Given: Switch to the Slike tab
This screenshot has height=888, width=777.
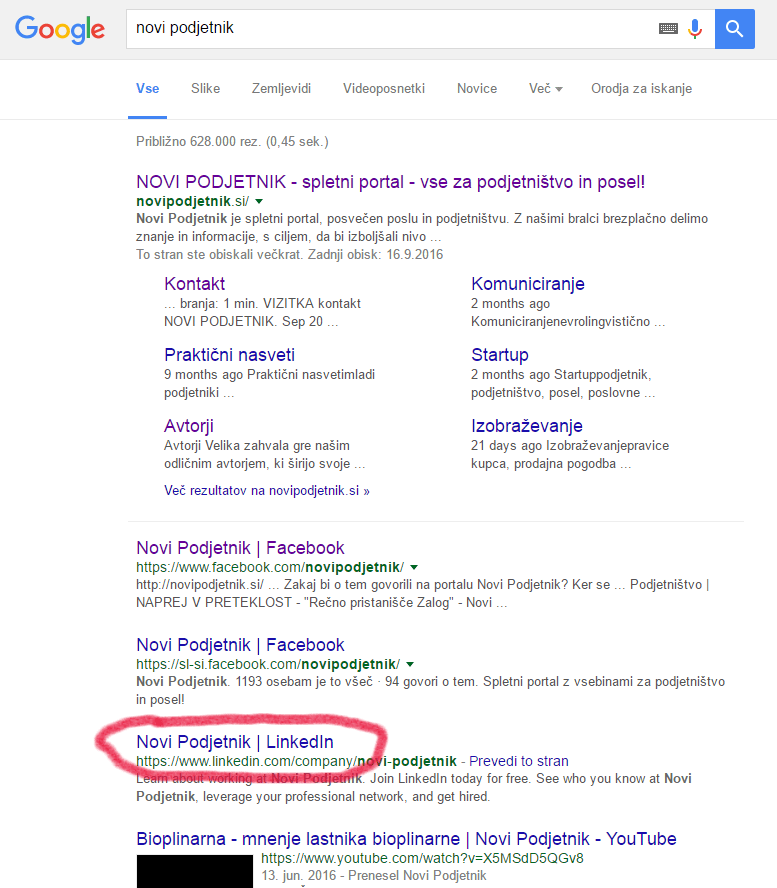Looking at the screenshot, I should [x=205, y=88].
